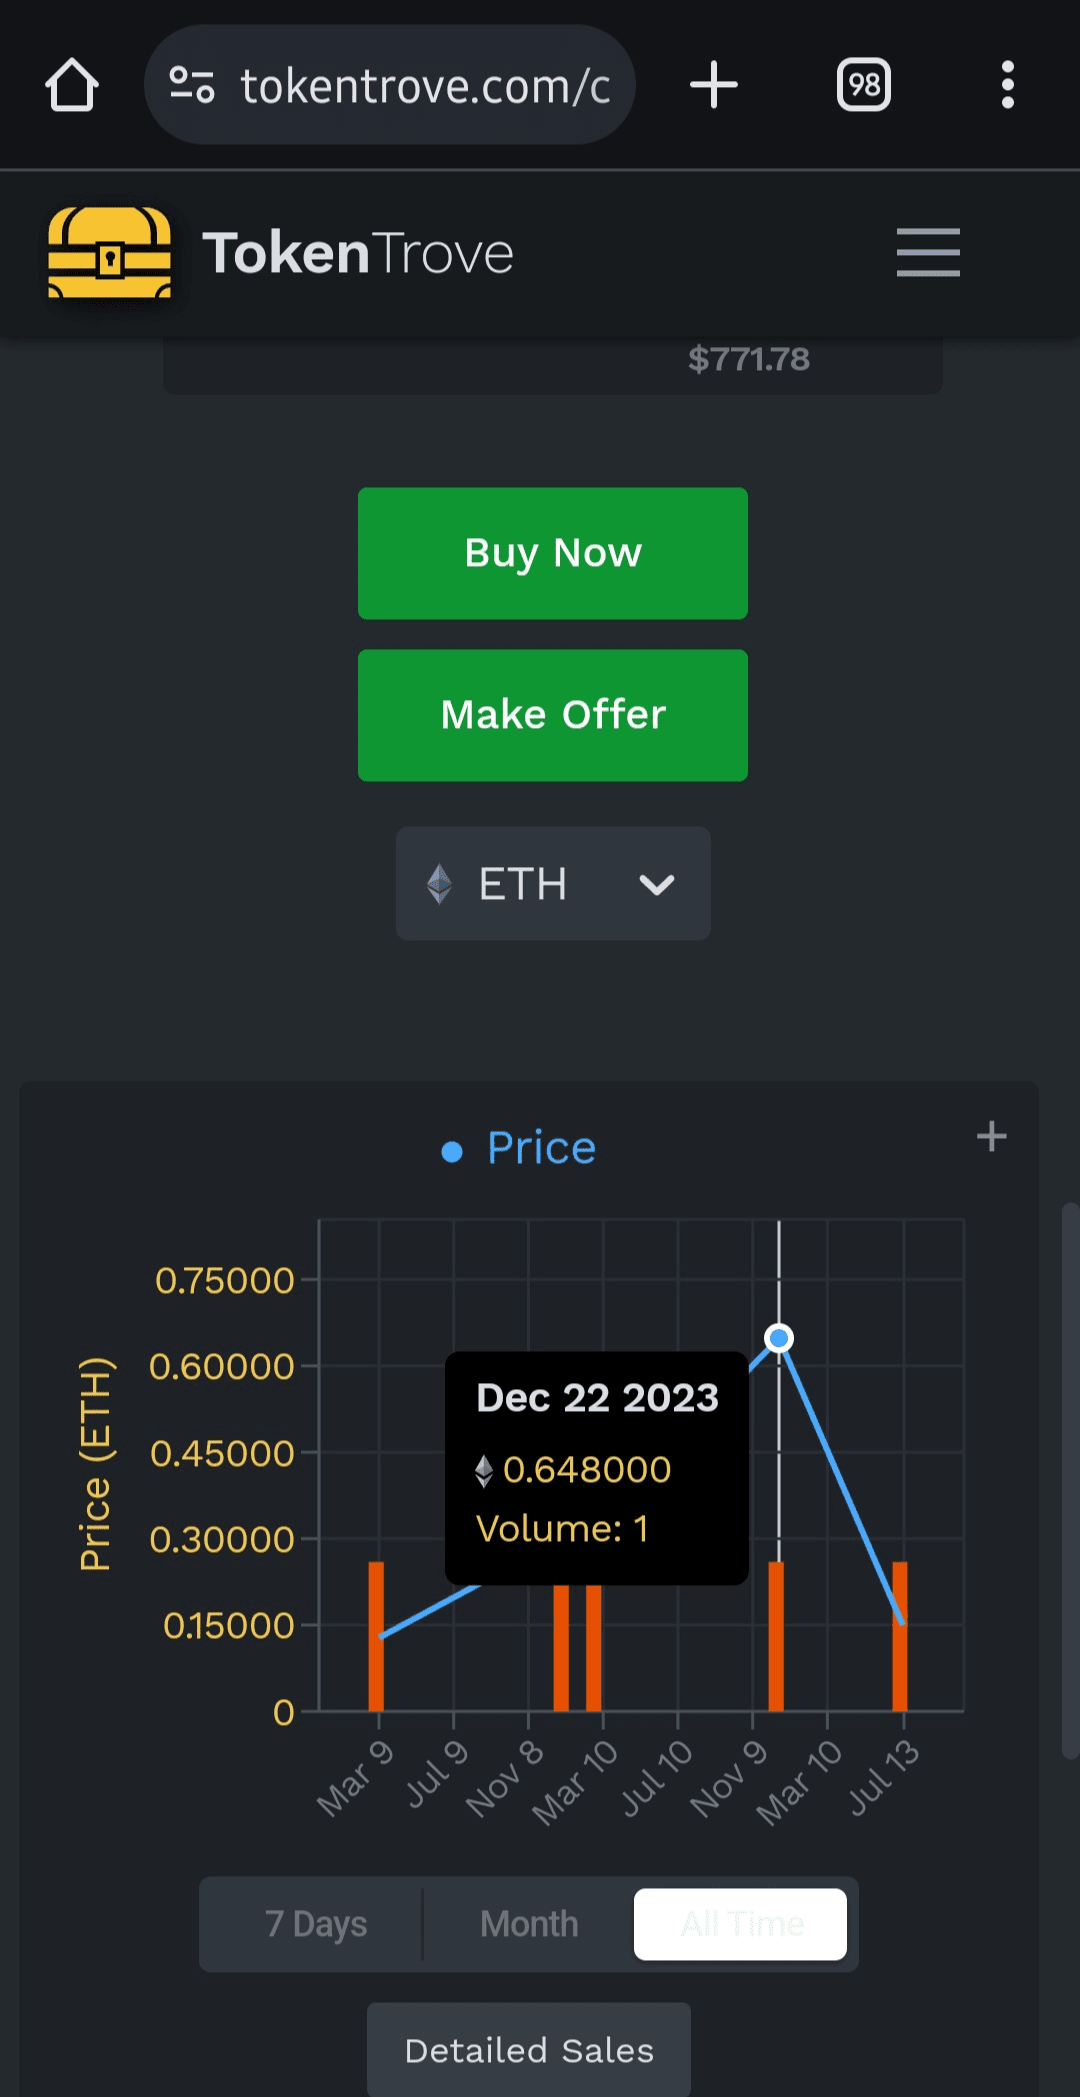
Task: Tap the browser home icon
Action: (x=72, y=85)
